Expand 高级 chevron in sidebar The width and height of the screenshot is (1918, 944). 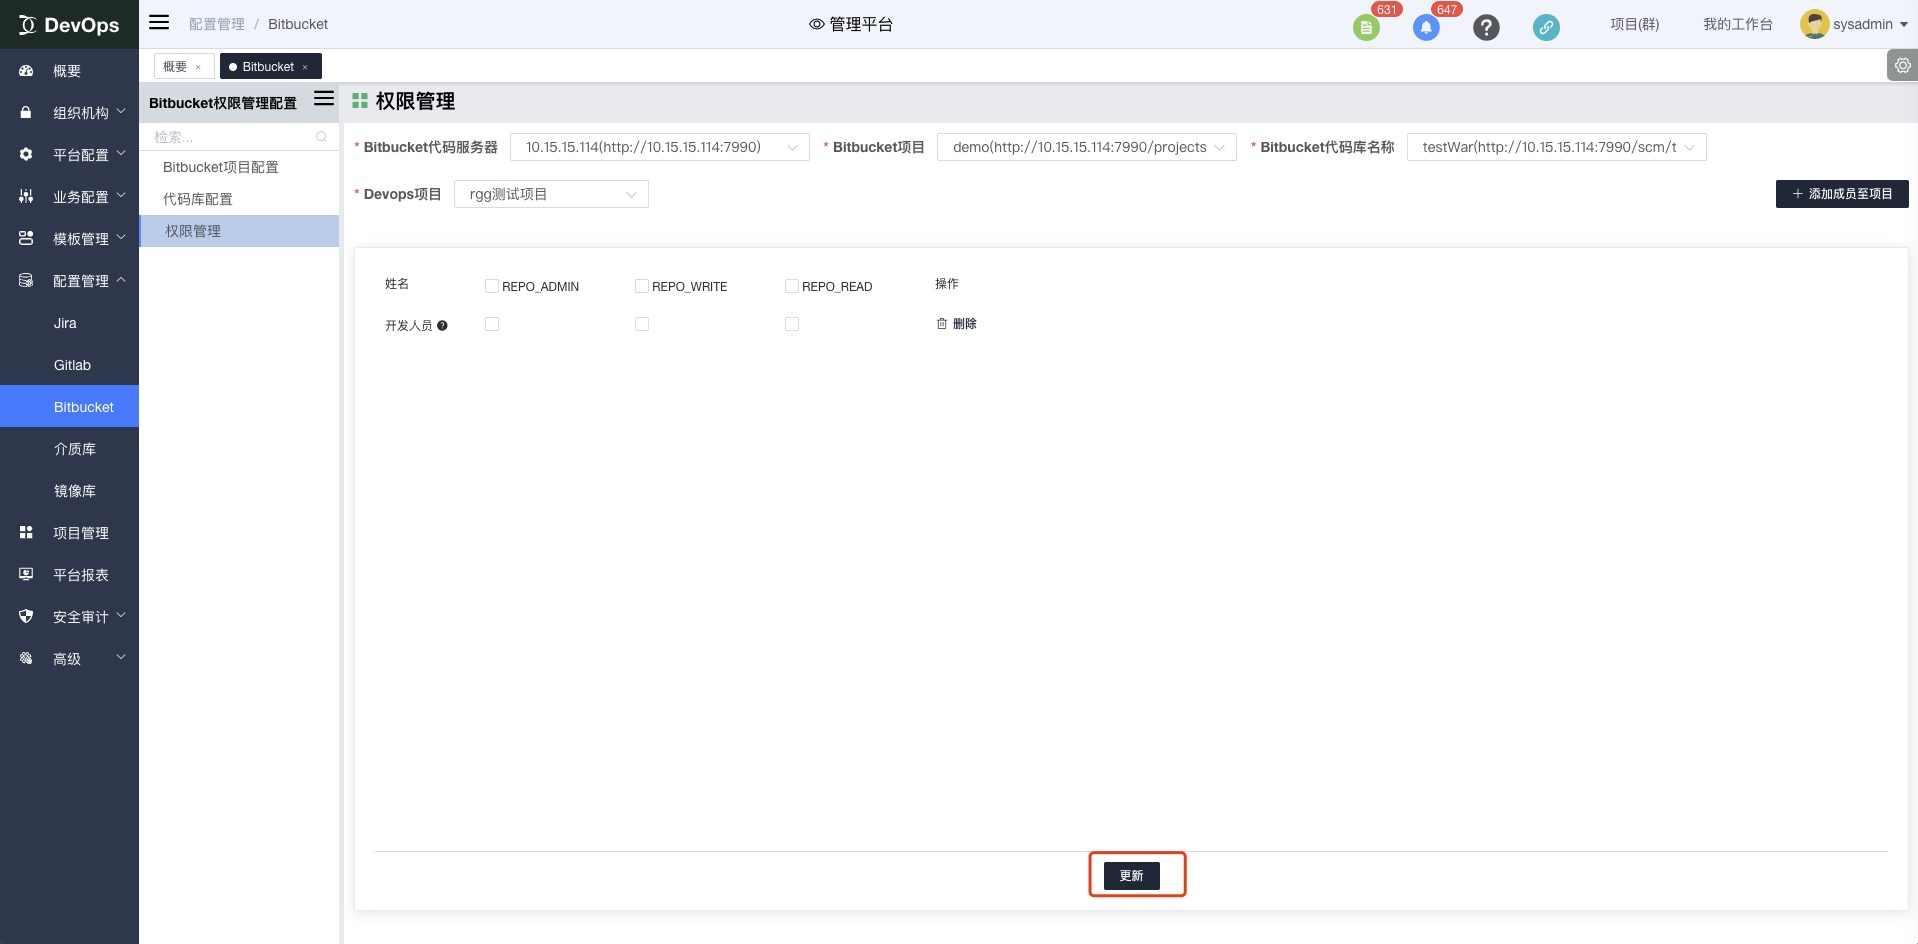pyautogui.click(x=121, y=658)
